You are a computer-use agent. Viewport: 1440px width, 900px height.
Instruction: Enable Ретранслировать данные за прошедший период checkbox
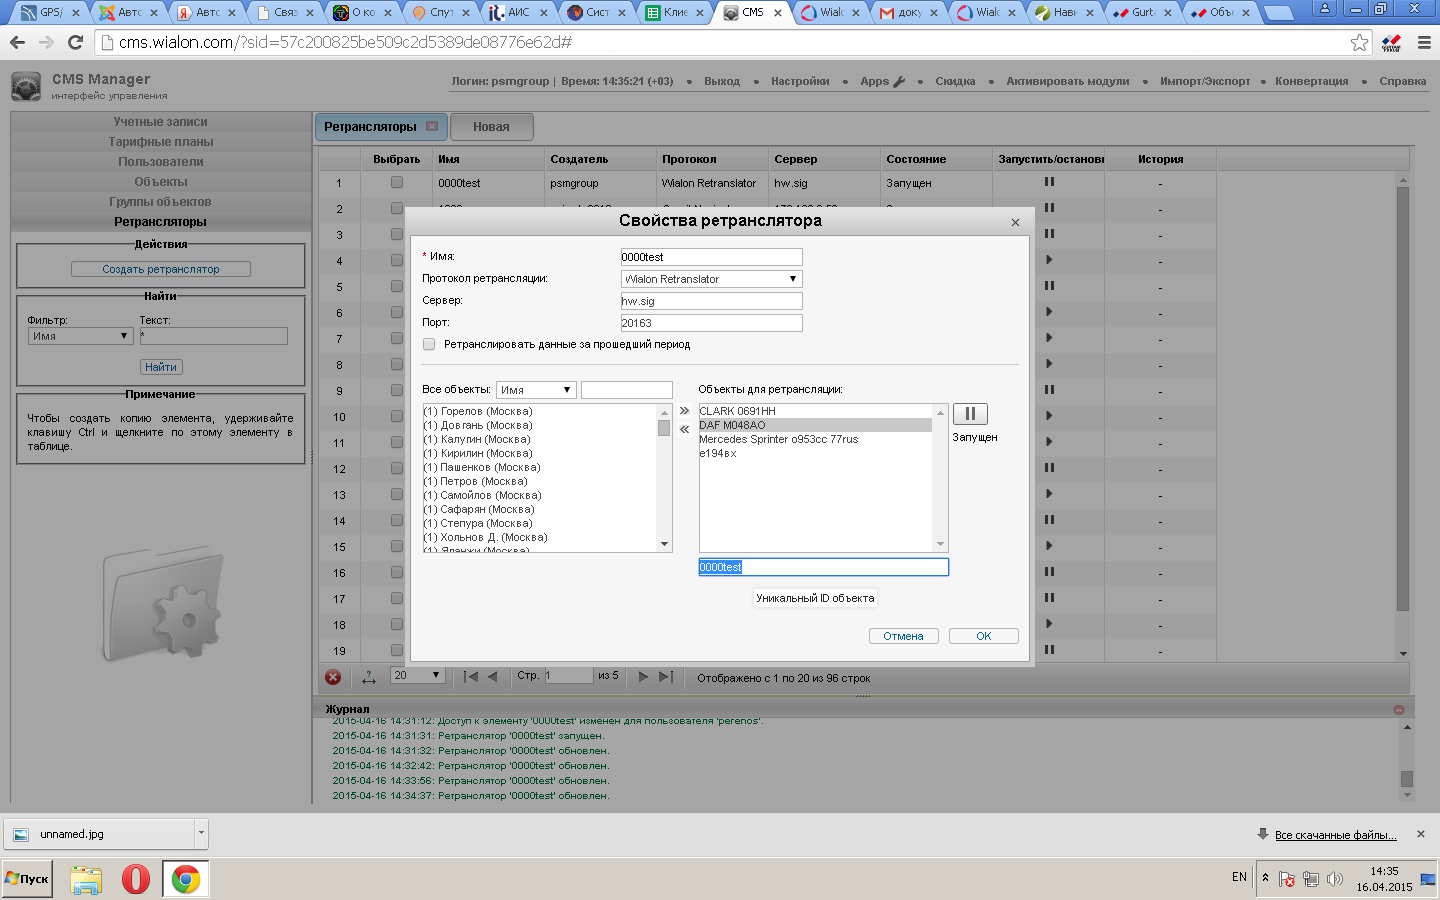coord(429,344)
